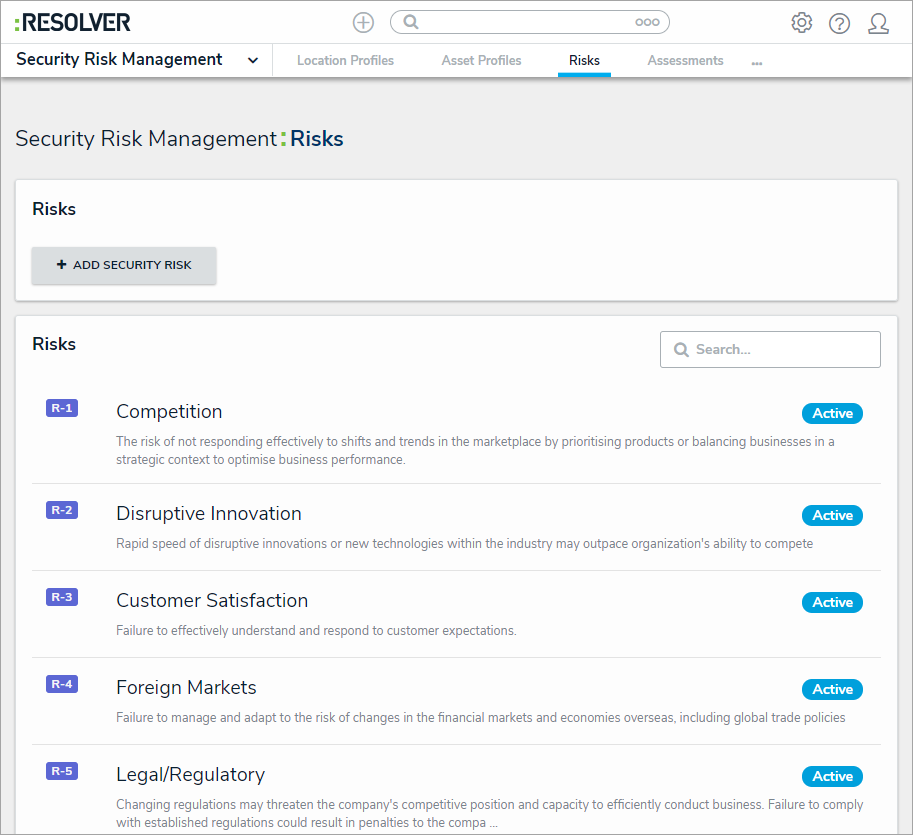Image resolution: width=913 pixels, height=835 pixels.
Task: Click the Competition risk description text
Action: 475,451
